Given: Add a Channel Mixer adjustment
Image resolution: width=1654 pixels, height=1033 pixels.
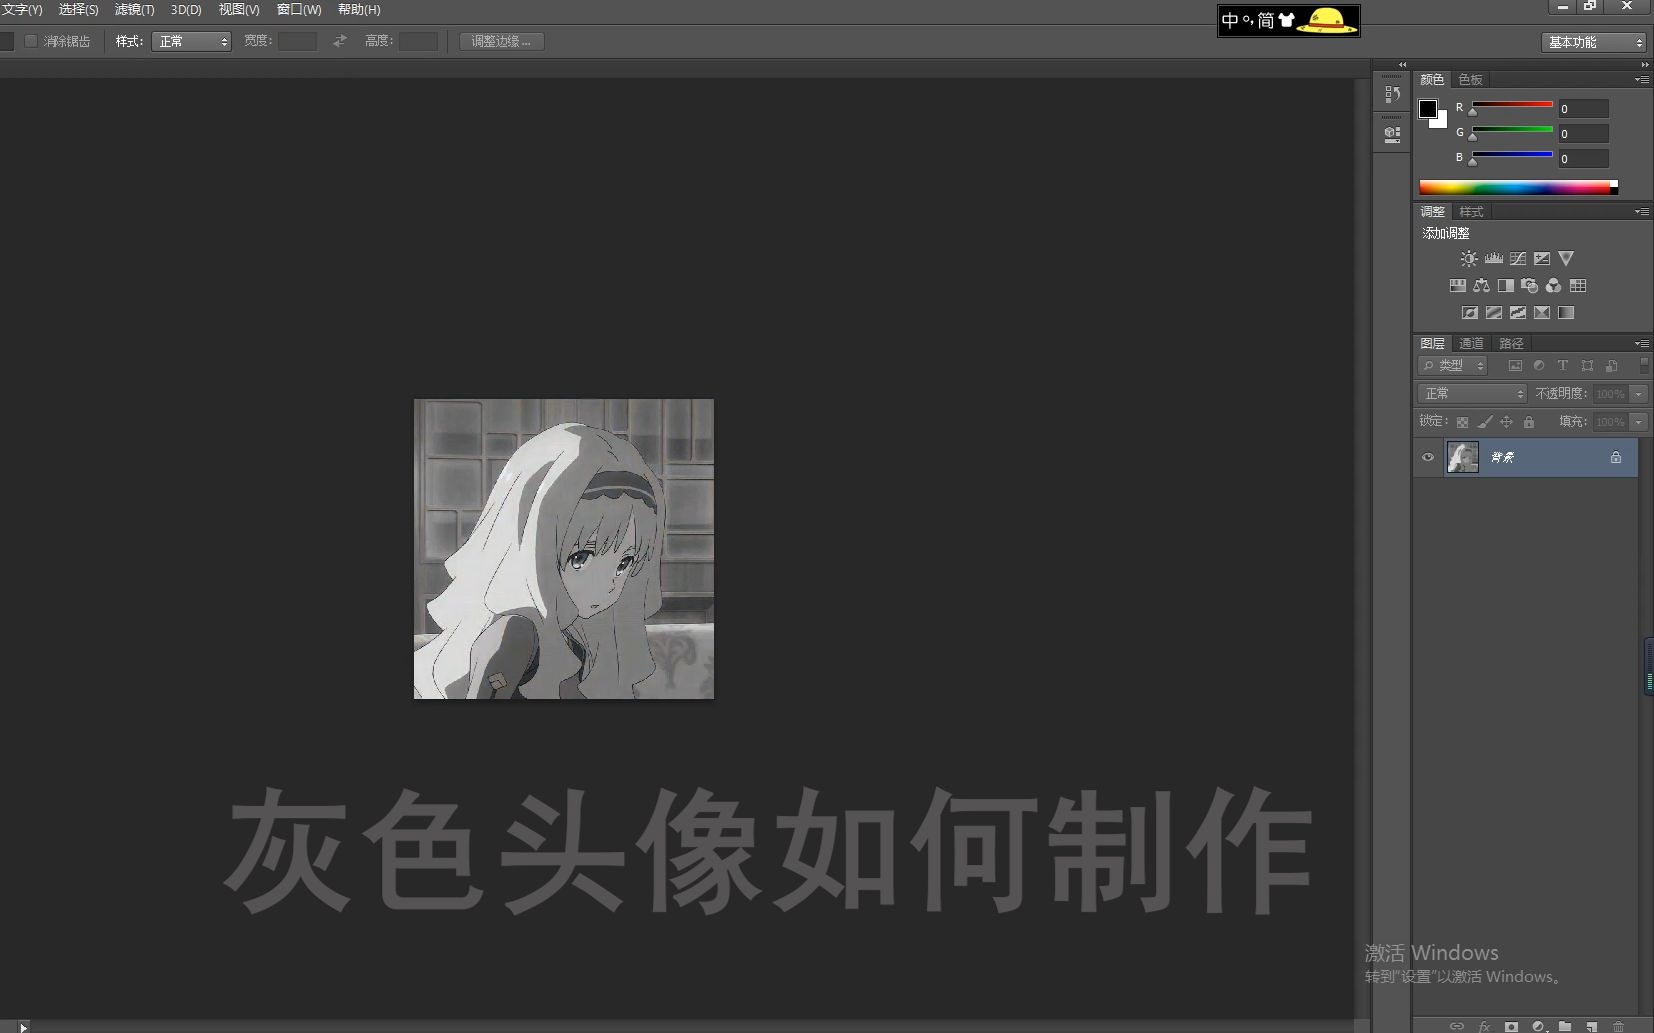Looking at the screenshot, I should pyautogui.click(x=1553, y=285).
